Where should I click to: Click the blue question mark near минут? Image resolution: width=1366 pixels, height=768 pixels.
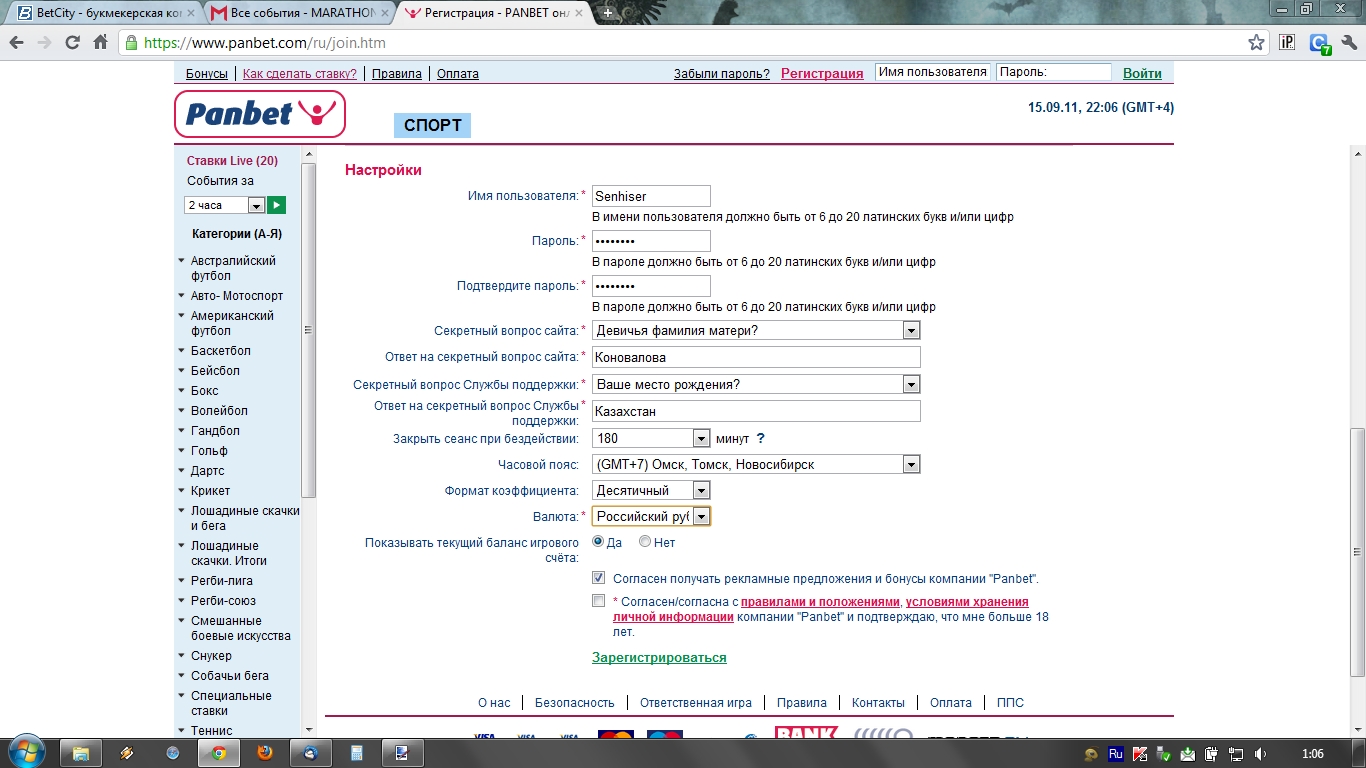coord(760,438)
